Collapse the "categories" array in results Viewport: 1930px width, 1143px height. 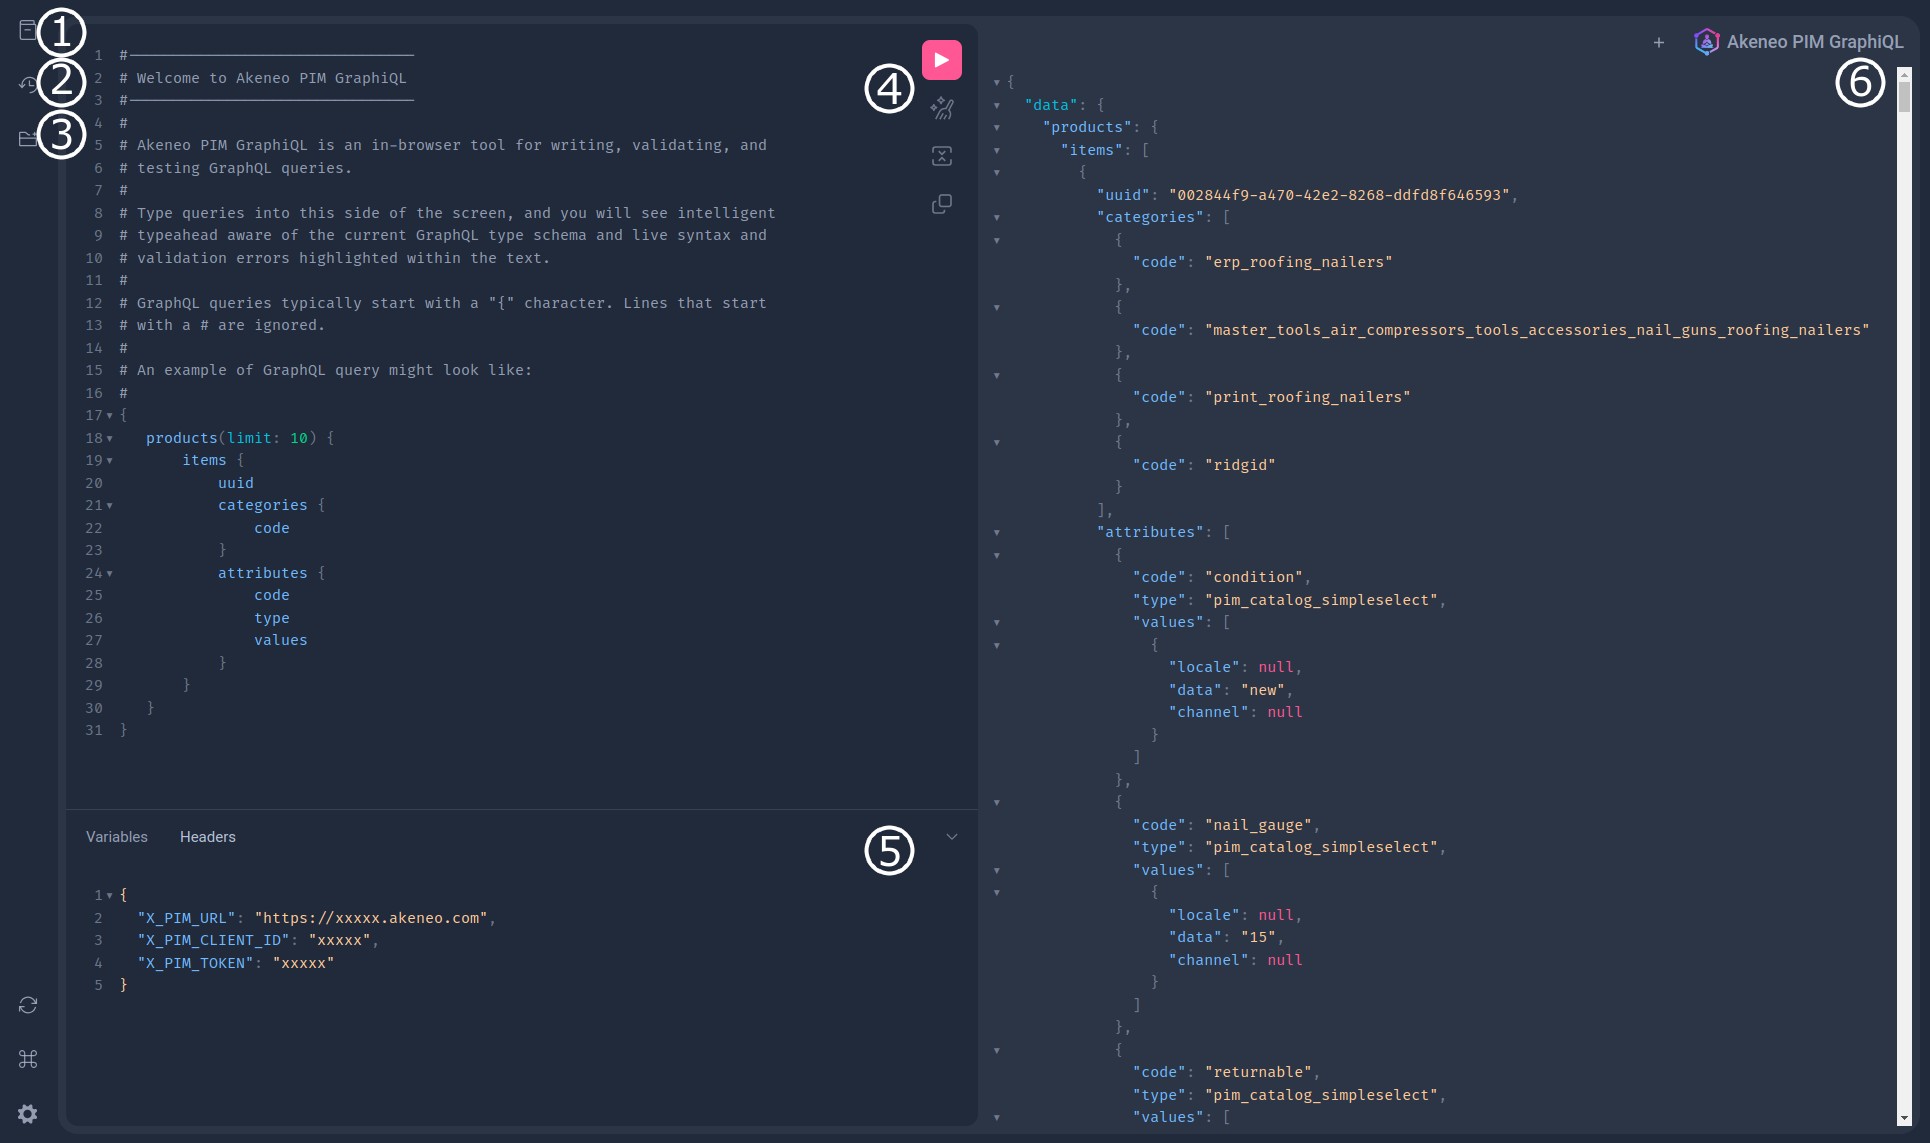(997, 218)
